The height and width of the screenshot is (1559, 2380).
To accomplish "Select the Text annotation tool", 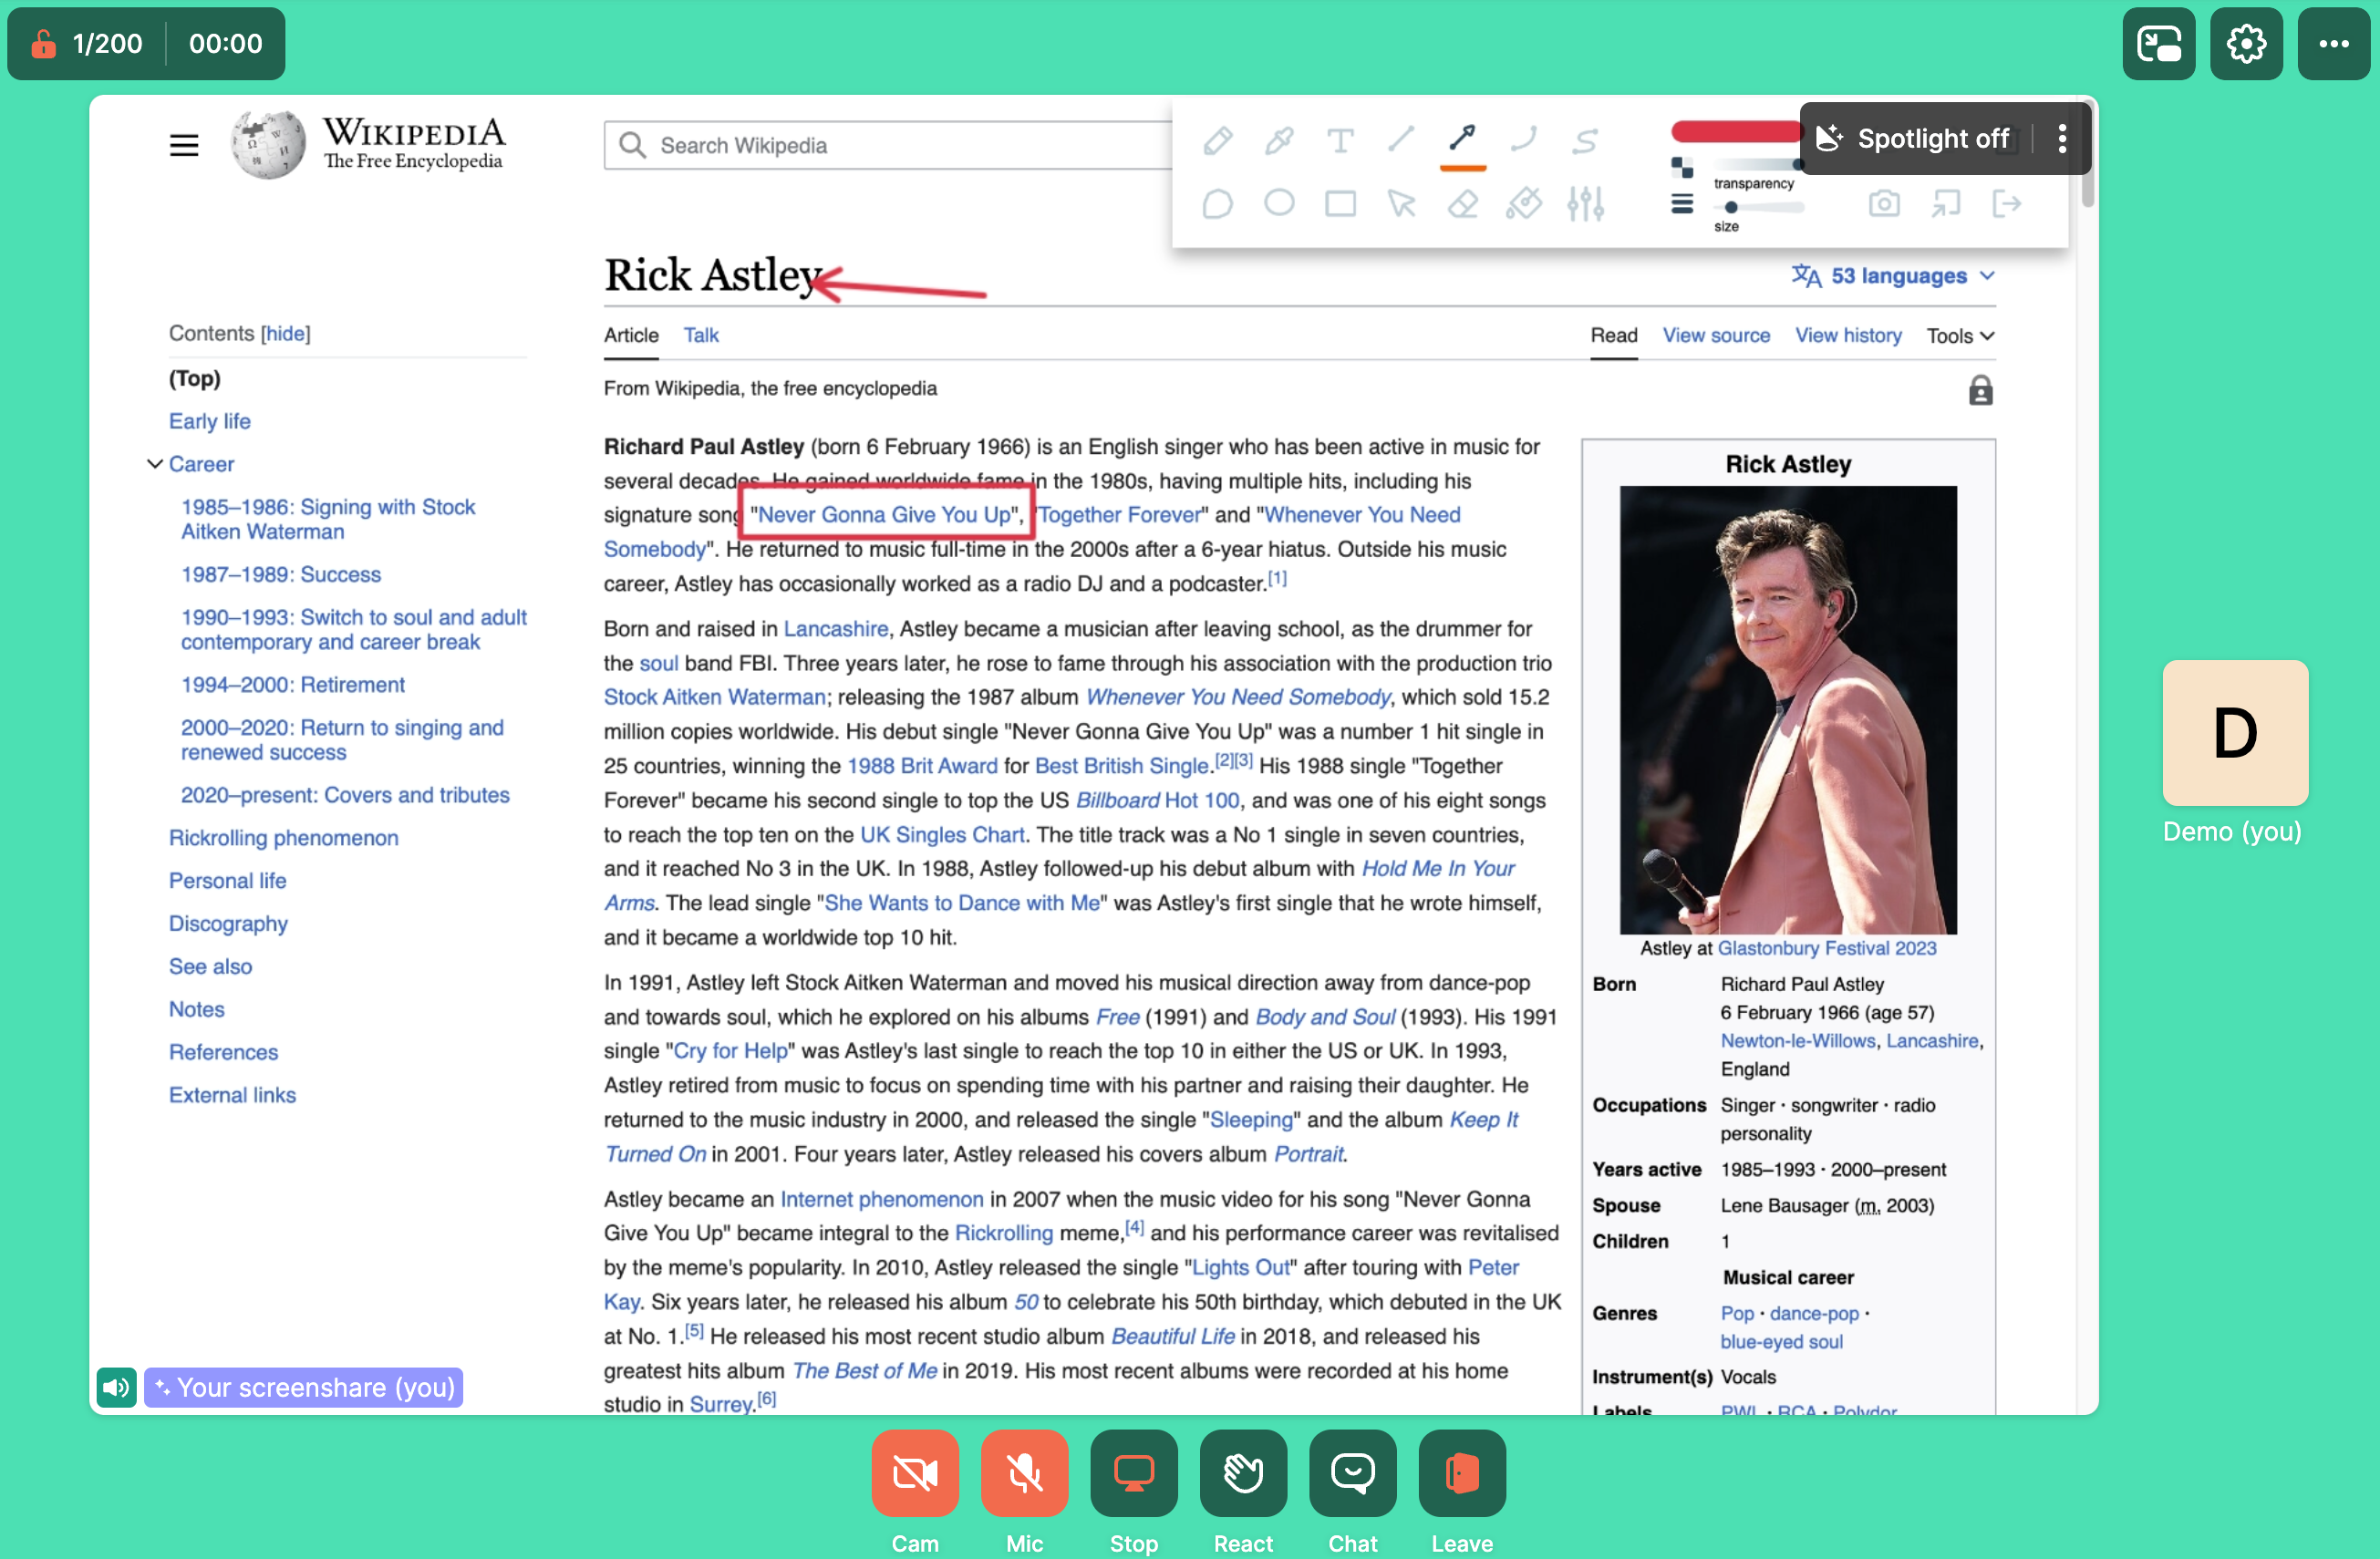I will (x=1340, y=140).
